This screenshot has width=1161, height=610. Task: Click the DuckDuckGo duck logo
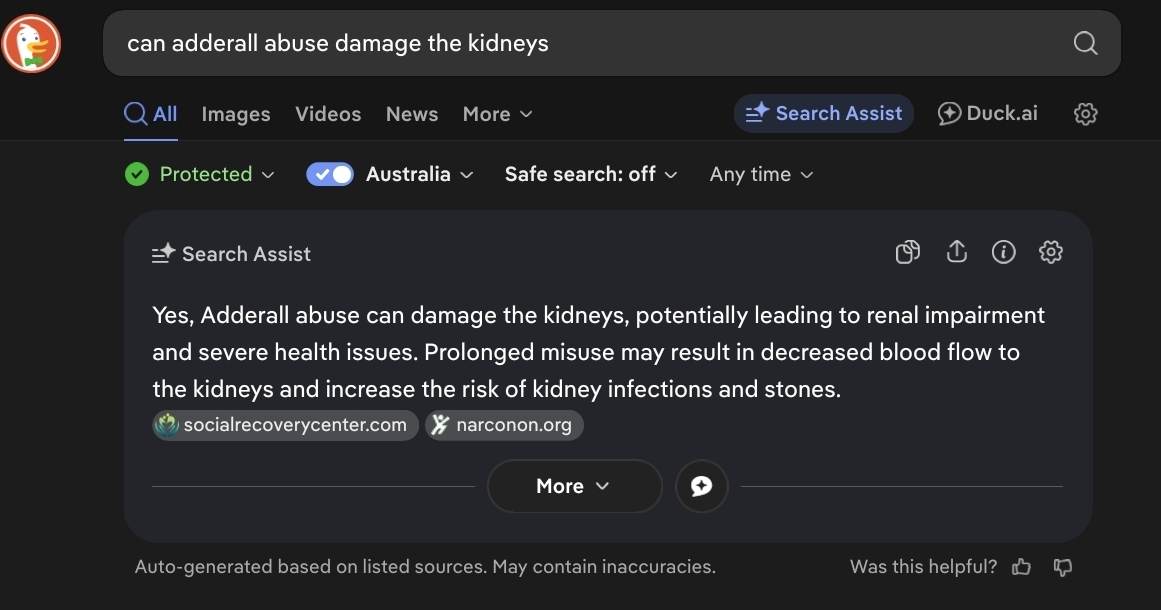(31, 43)
